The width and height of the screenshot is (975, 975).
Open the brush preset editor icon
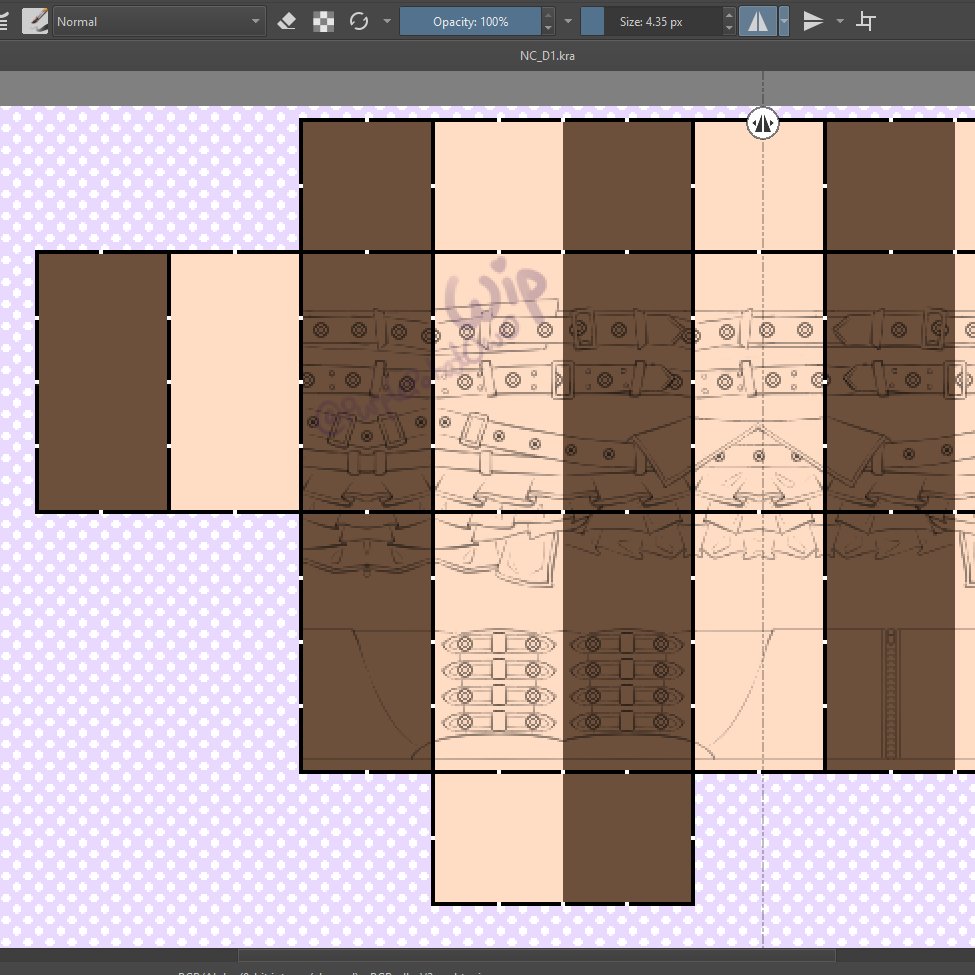point(35,21)
